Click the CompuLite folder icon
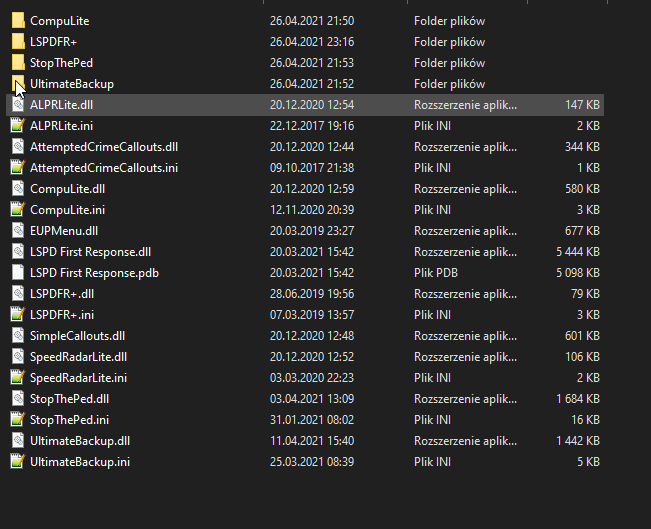Viewport: 651px width, 529px height. (17, 20)
